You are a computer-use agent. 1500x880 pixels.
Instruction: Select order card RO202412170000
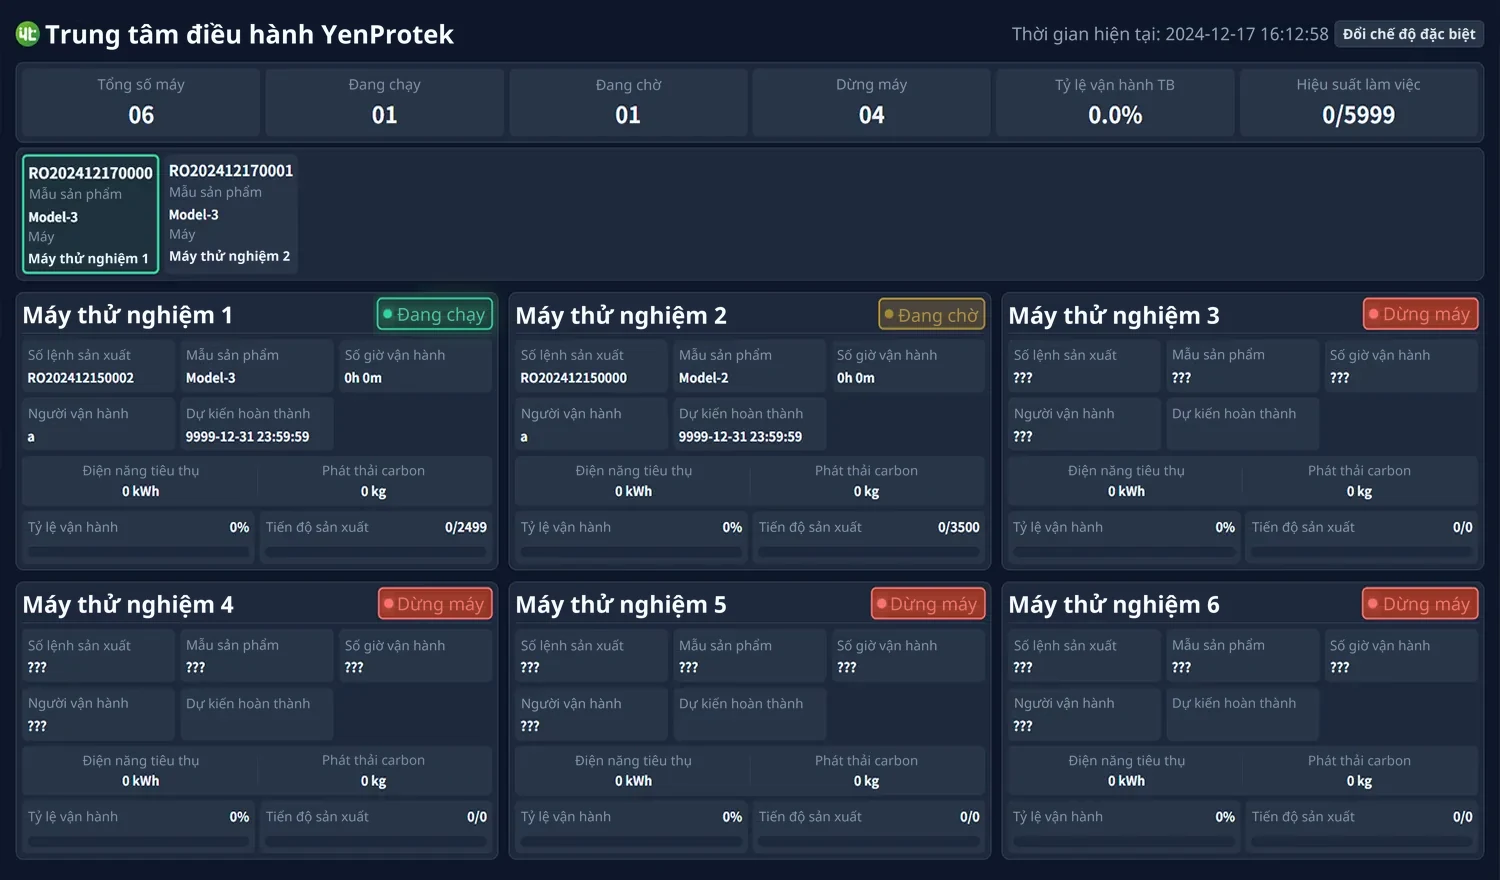pyautogui.click(x=90, y=214)
